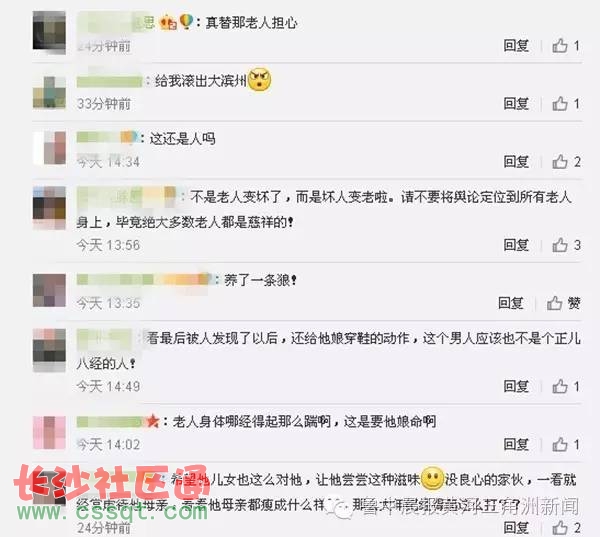The width and height of the screenshot is (600, 537).
Task: Like the bottom comment from 24分钟前
Action: 566,528
